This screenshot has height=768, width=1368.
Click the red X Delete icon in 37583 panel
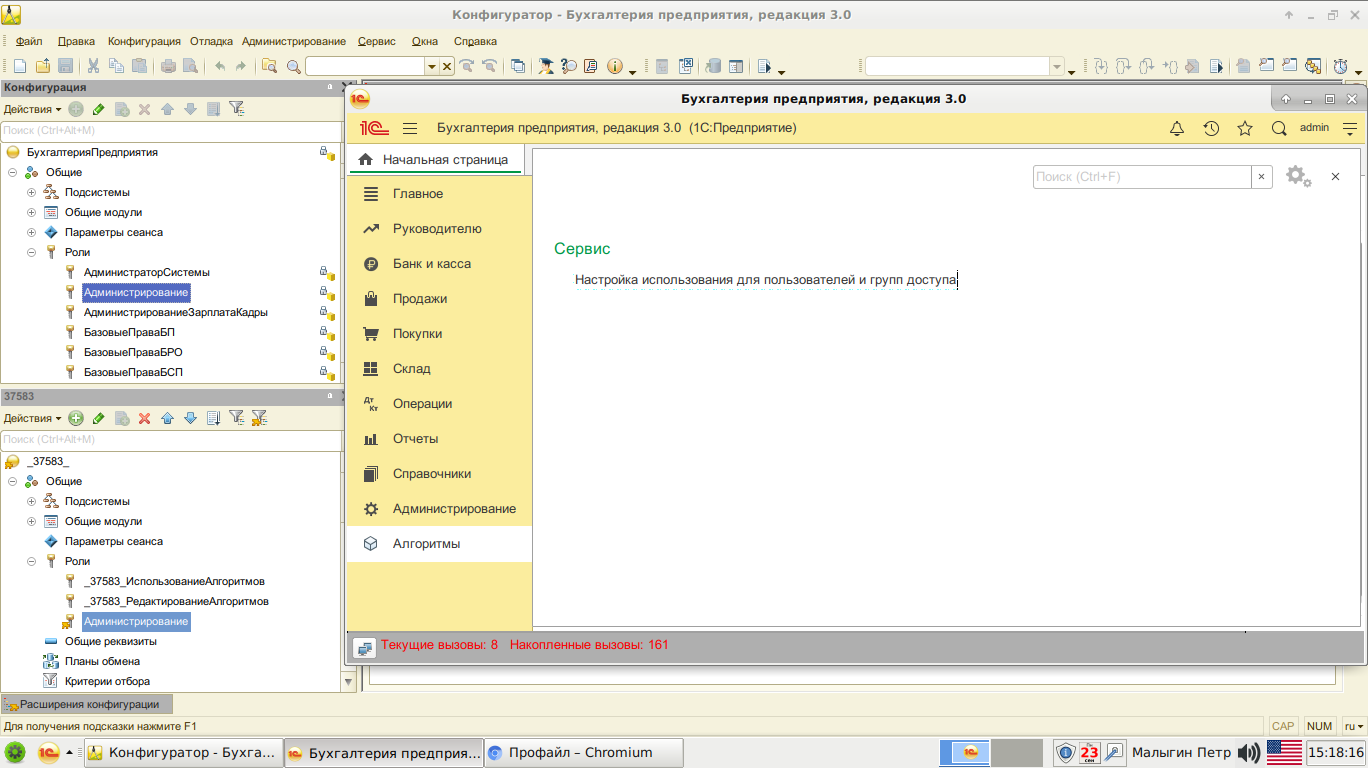pyautogui.click(x=144, y=418)
